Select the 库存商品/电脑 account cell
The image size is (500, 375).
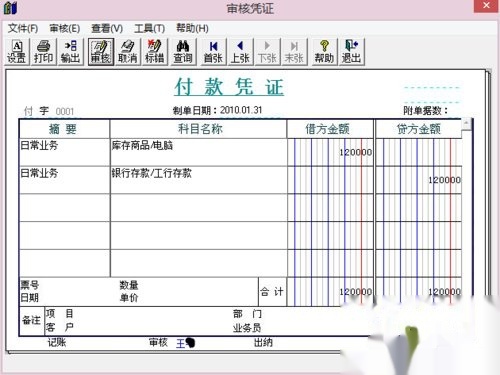[x=199, y=152]
